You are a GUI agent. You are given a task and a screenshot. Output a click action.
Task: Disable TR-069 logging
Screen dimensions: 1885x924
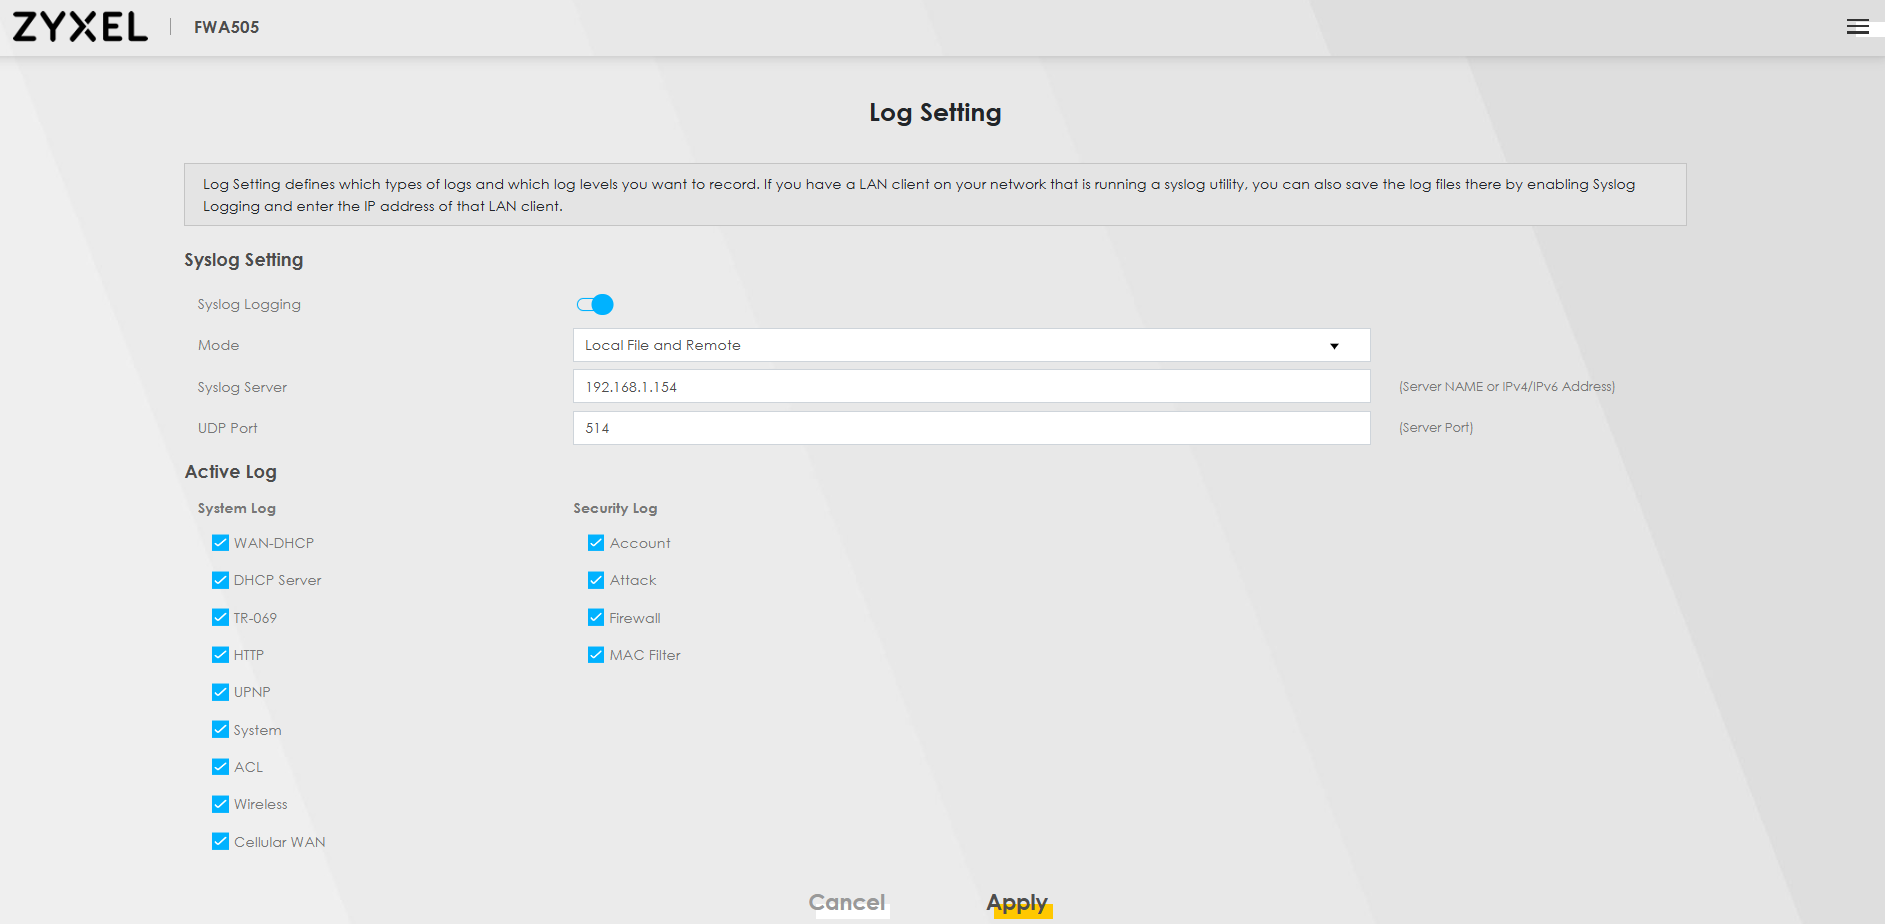(x=220, y=617)
